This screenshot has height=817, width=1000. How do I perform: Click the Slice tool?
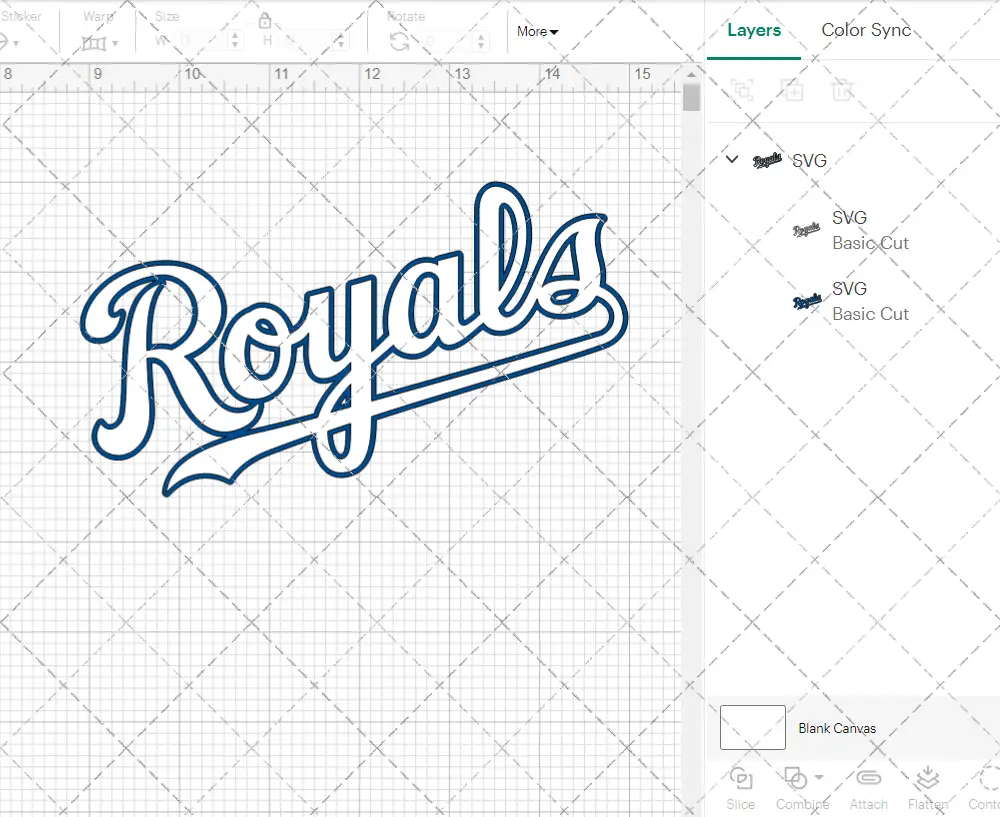click(x=740, y=788)
